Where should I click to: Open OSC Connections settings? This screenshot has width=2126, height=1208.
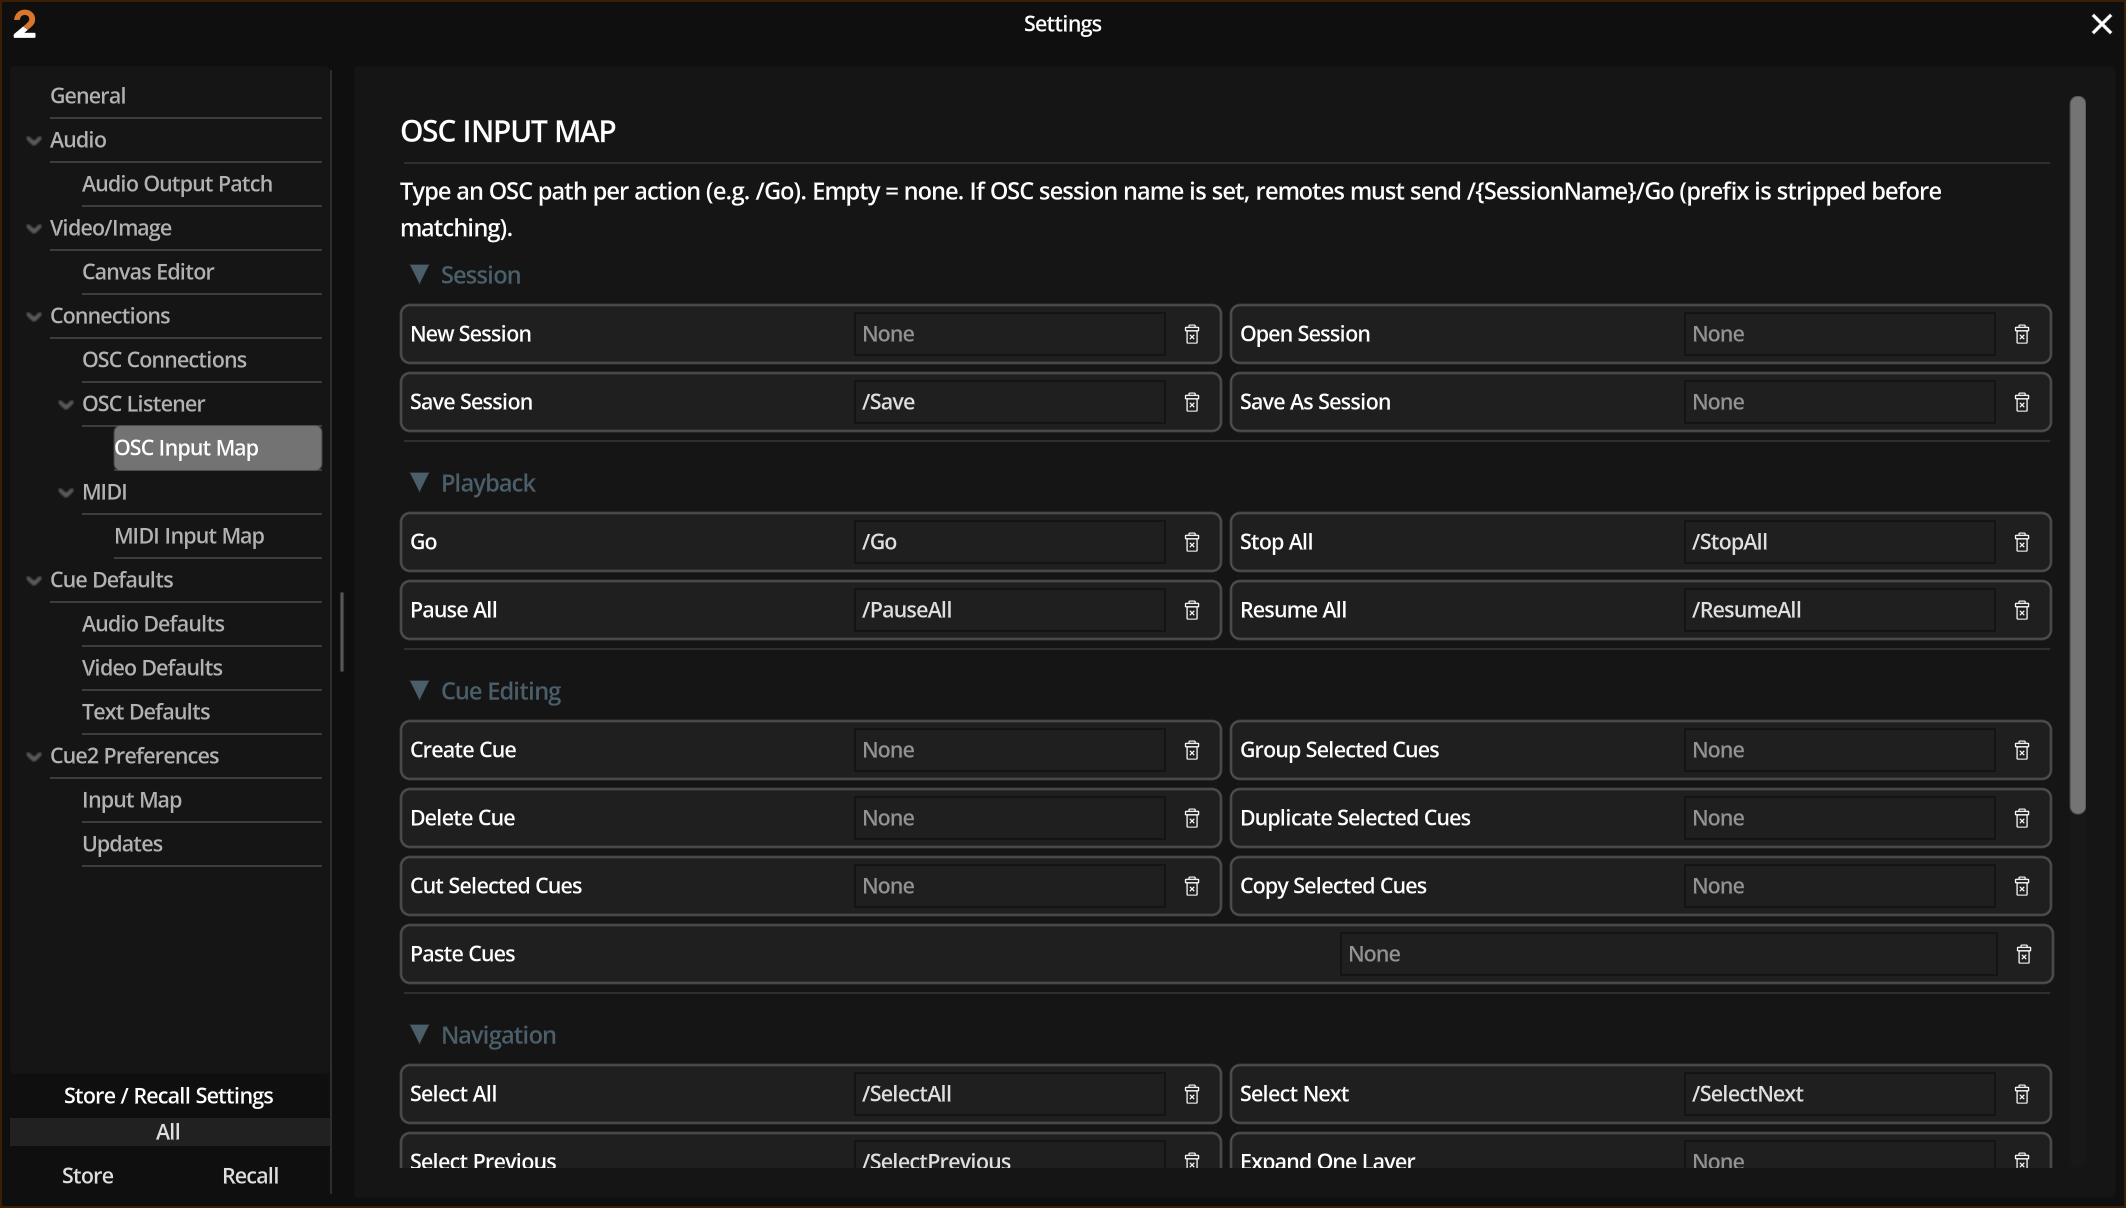tap(164, 360)
